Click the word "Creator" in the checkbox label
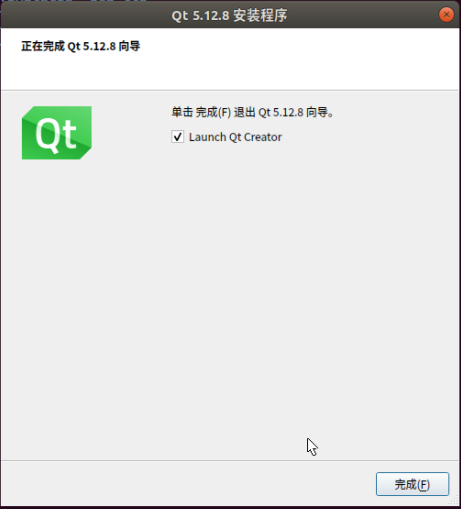The height and width of the screenshot is (509, 461). (x=263, y=137)
